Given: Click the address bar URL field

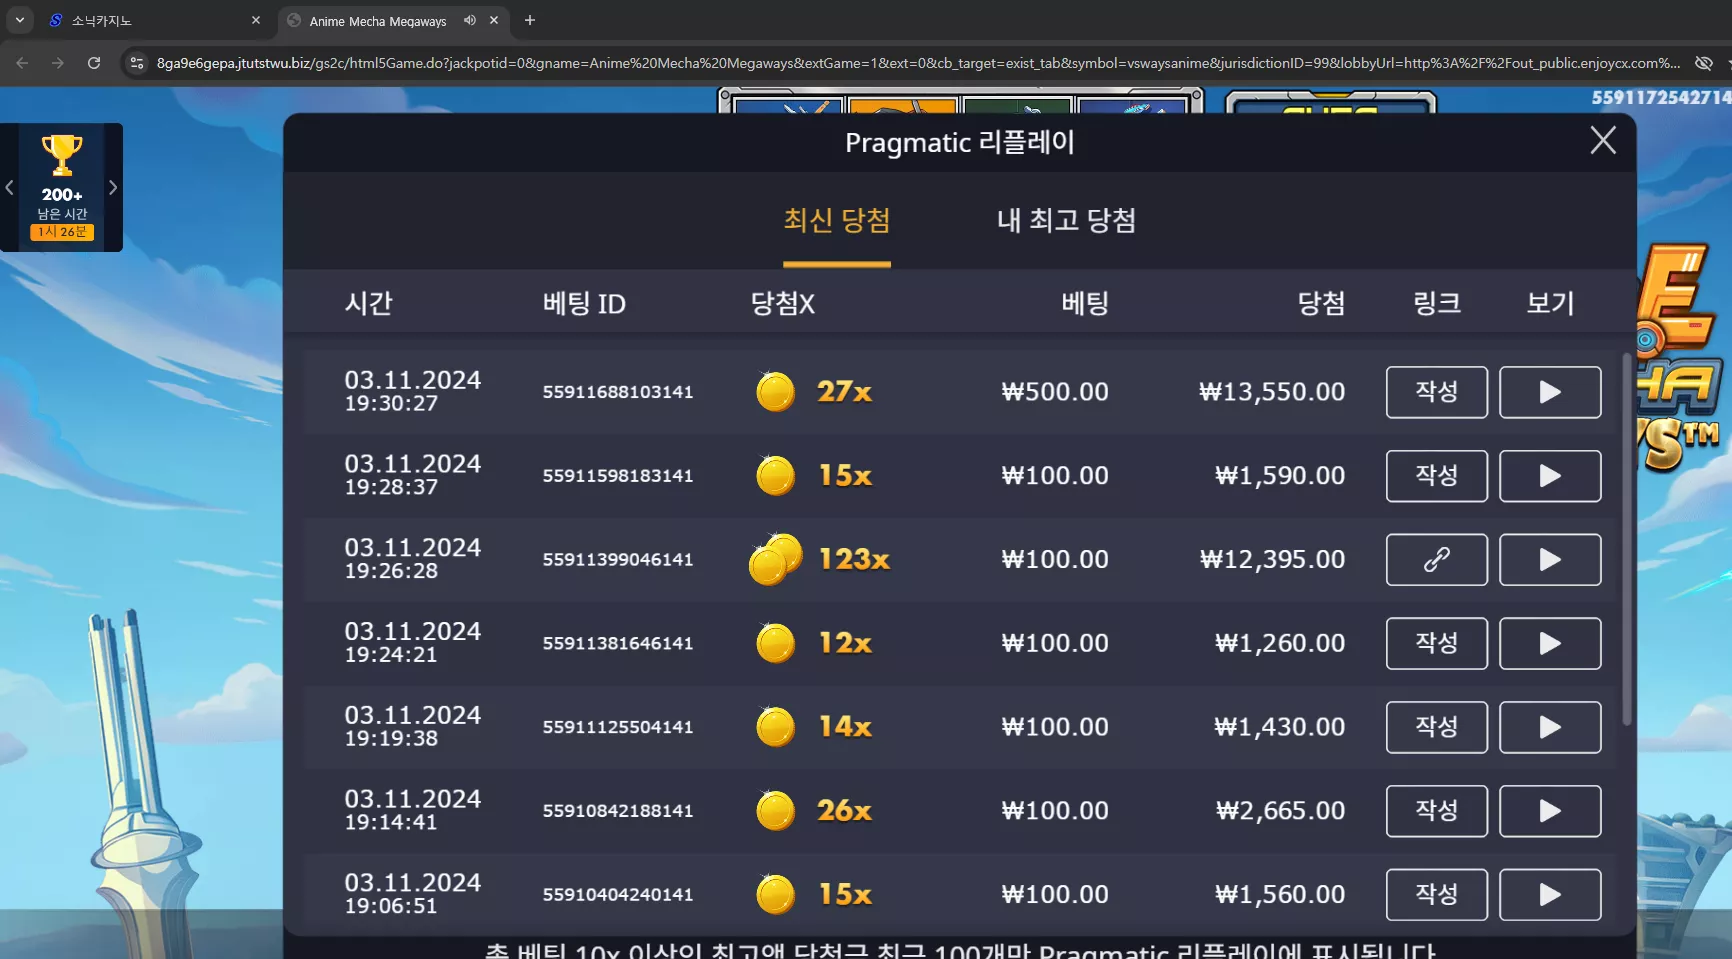Looking at the screenshot, I should tap(918, 63).
